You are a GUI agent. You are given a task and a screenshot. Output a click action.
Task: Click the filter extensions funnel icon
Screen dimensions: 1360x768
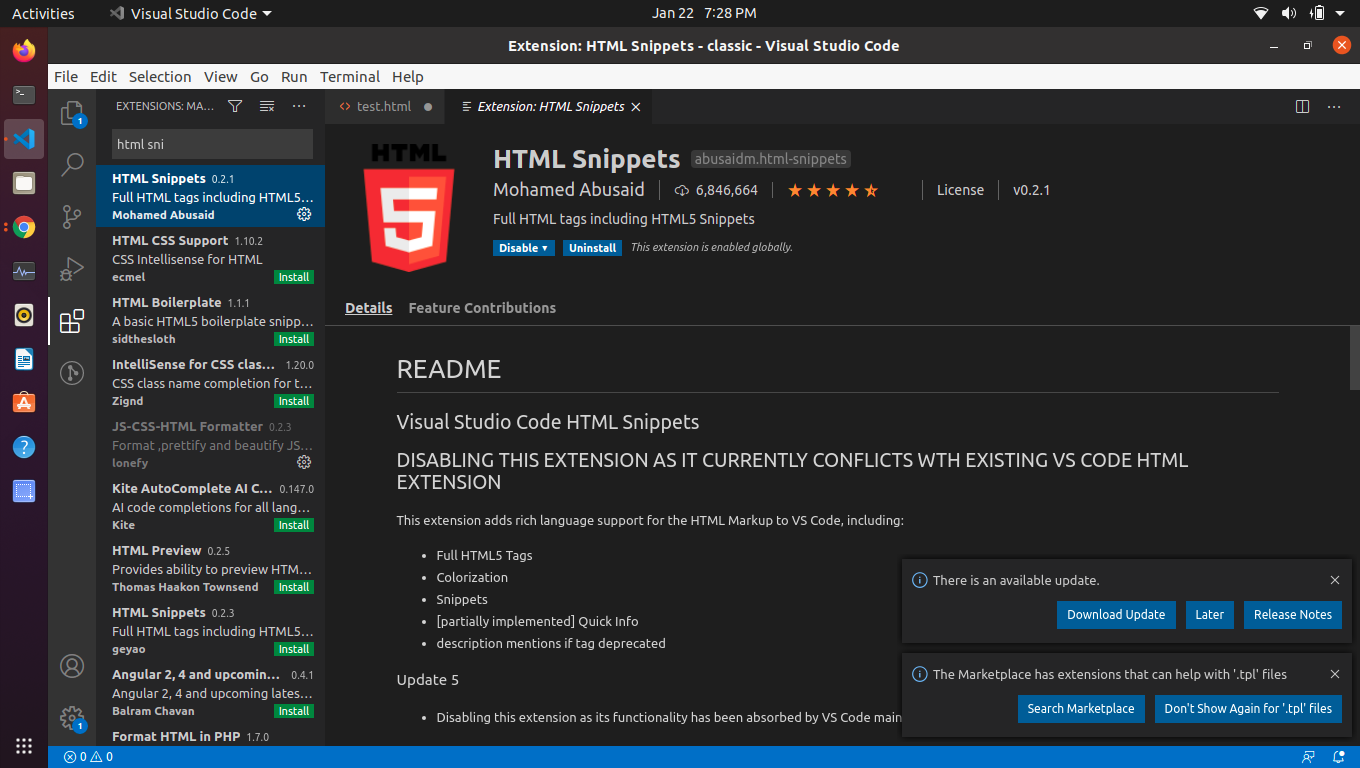tap(235, 106)
